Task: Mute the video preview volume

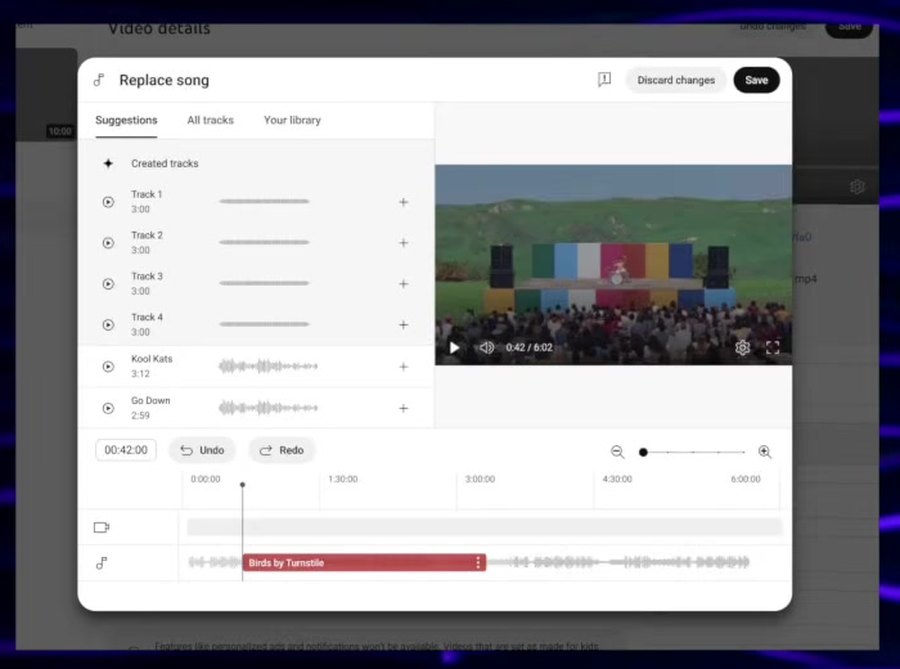Action: [486, 348]
